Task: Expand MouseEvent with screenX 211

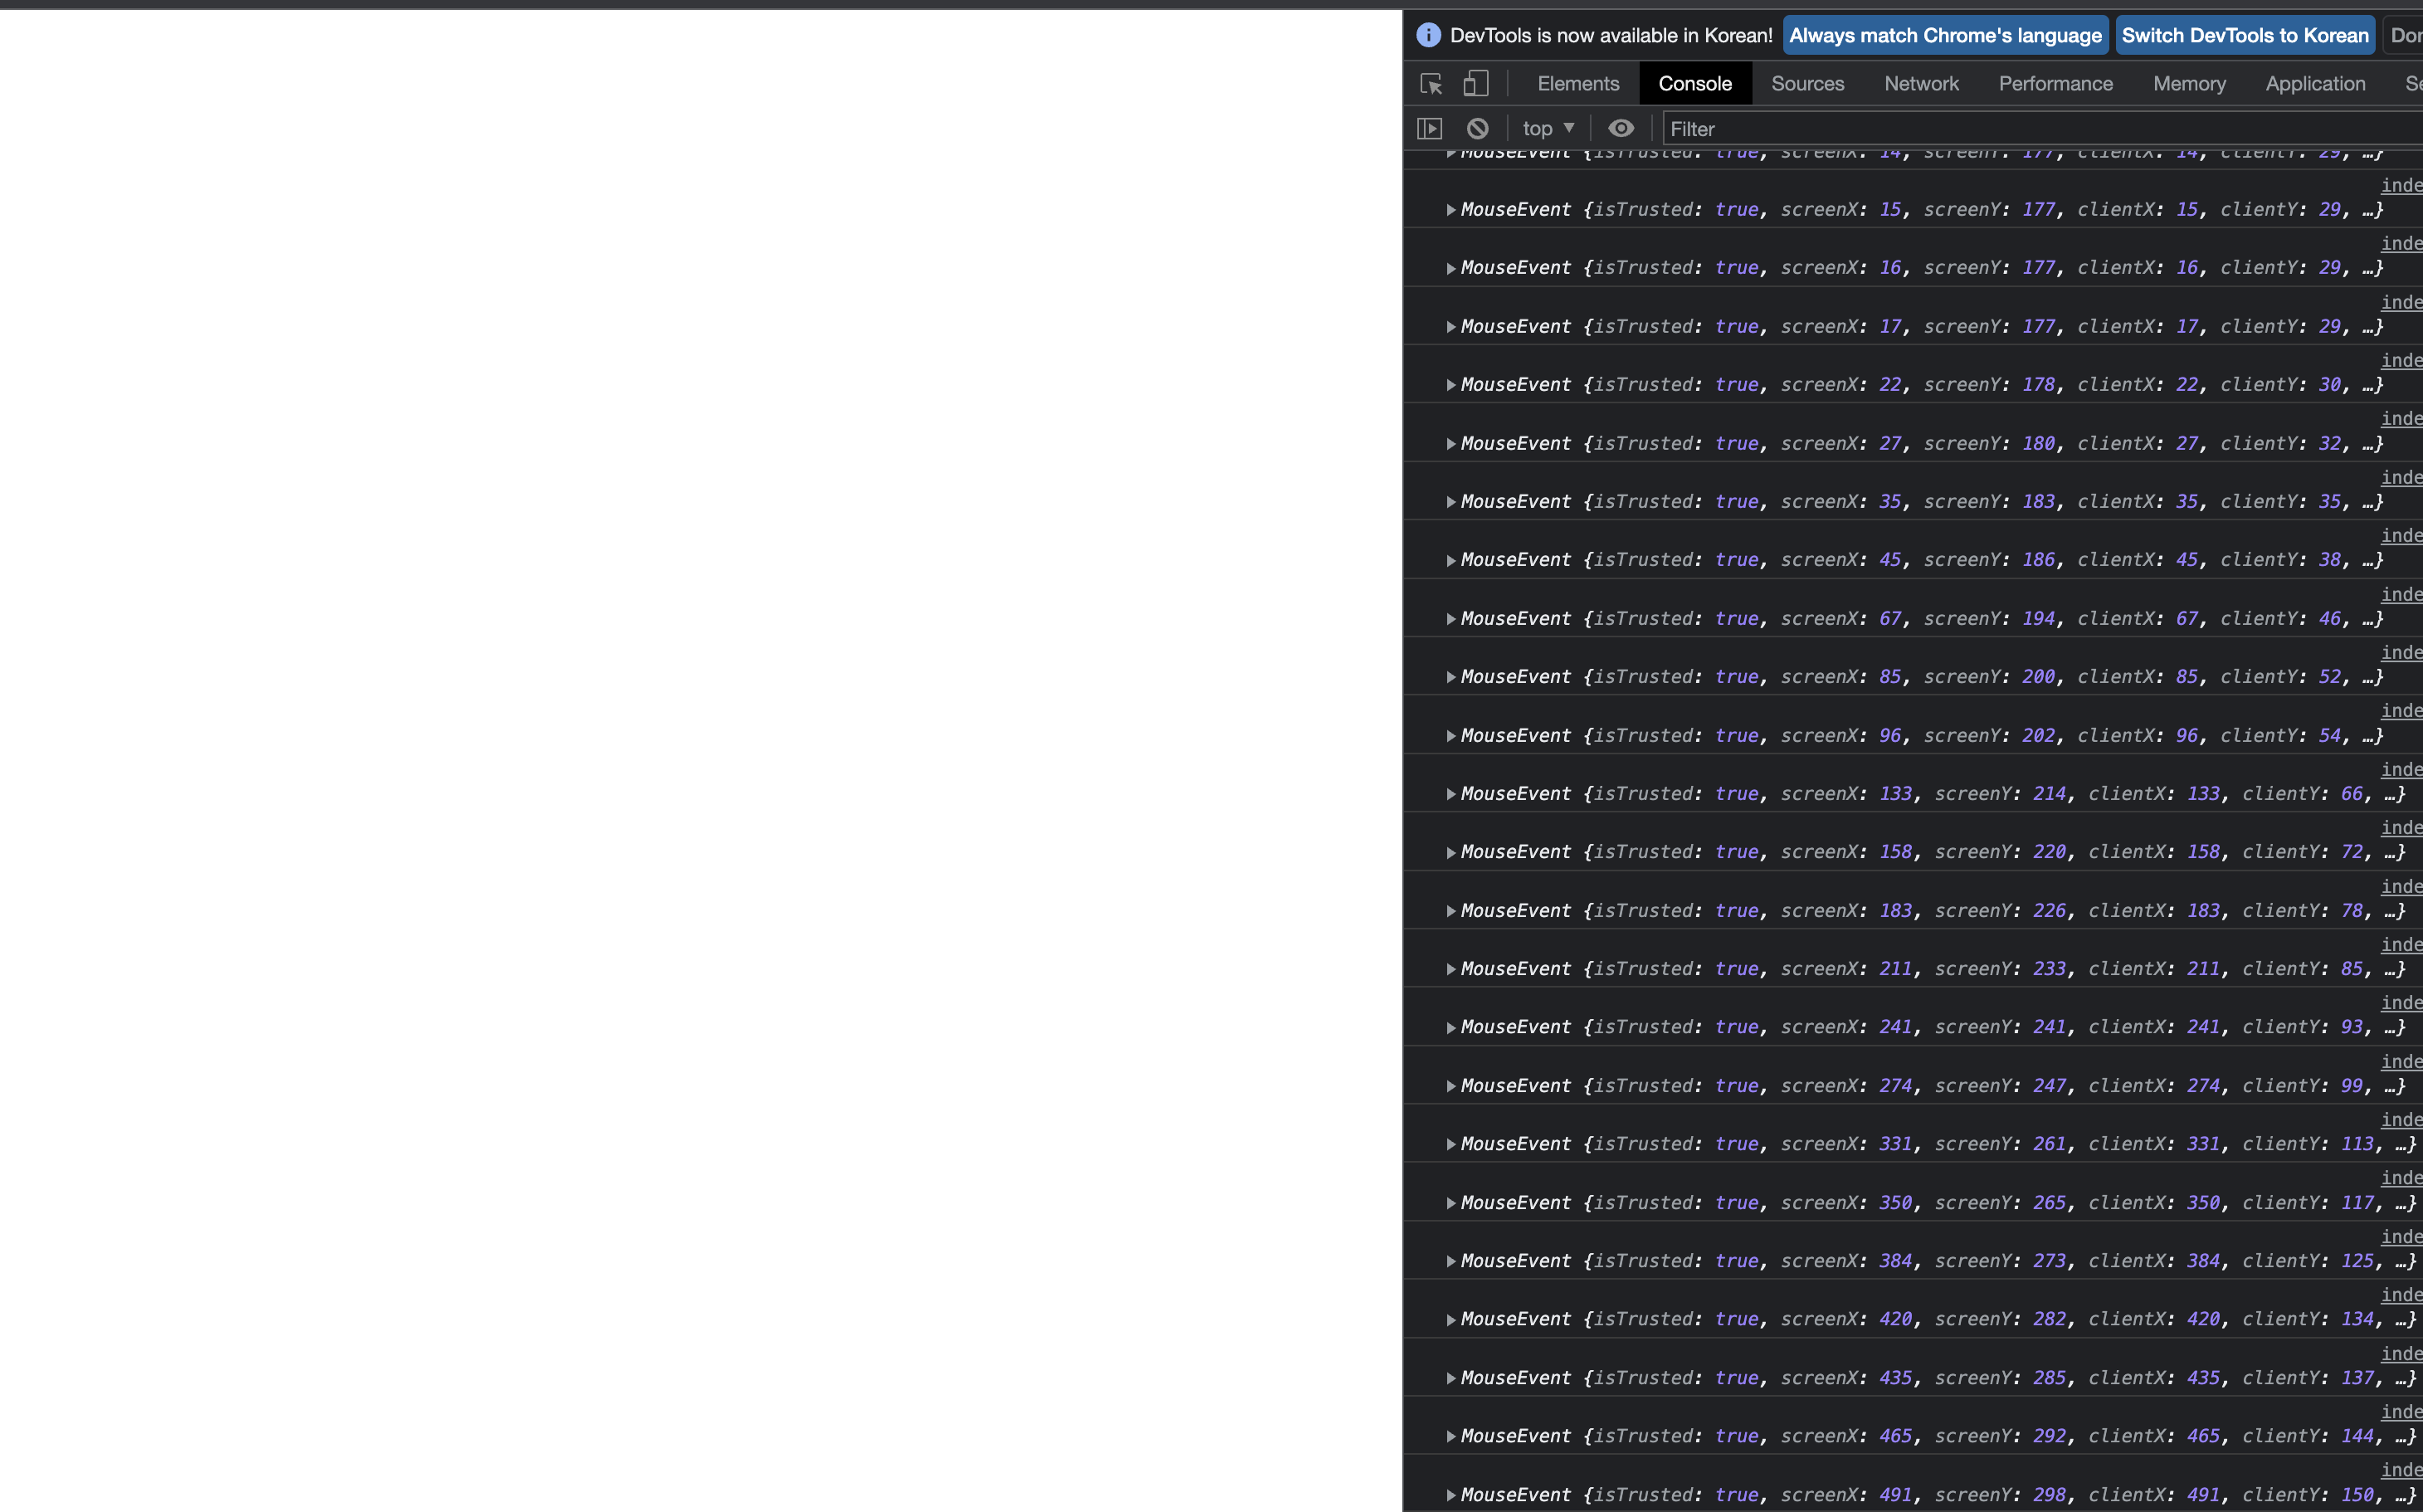Action: [1451, 969]
